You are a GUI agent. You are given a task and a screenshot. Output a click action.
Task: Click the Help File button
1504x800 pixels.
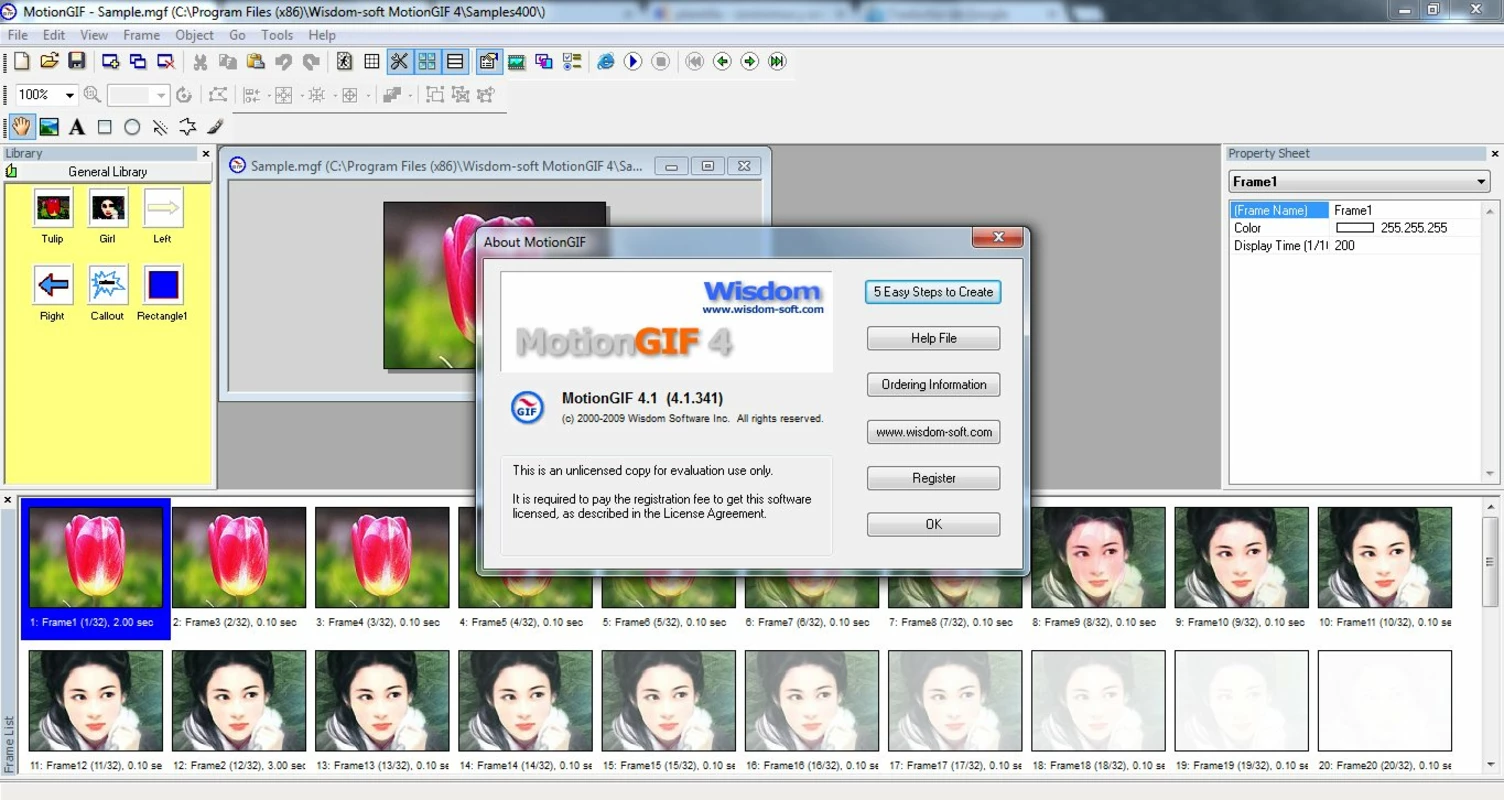[x=933, y=338]
